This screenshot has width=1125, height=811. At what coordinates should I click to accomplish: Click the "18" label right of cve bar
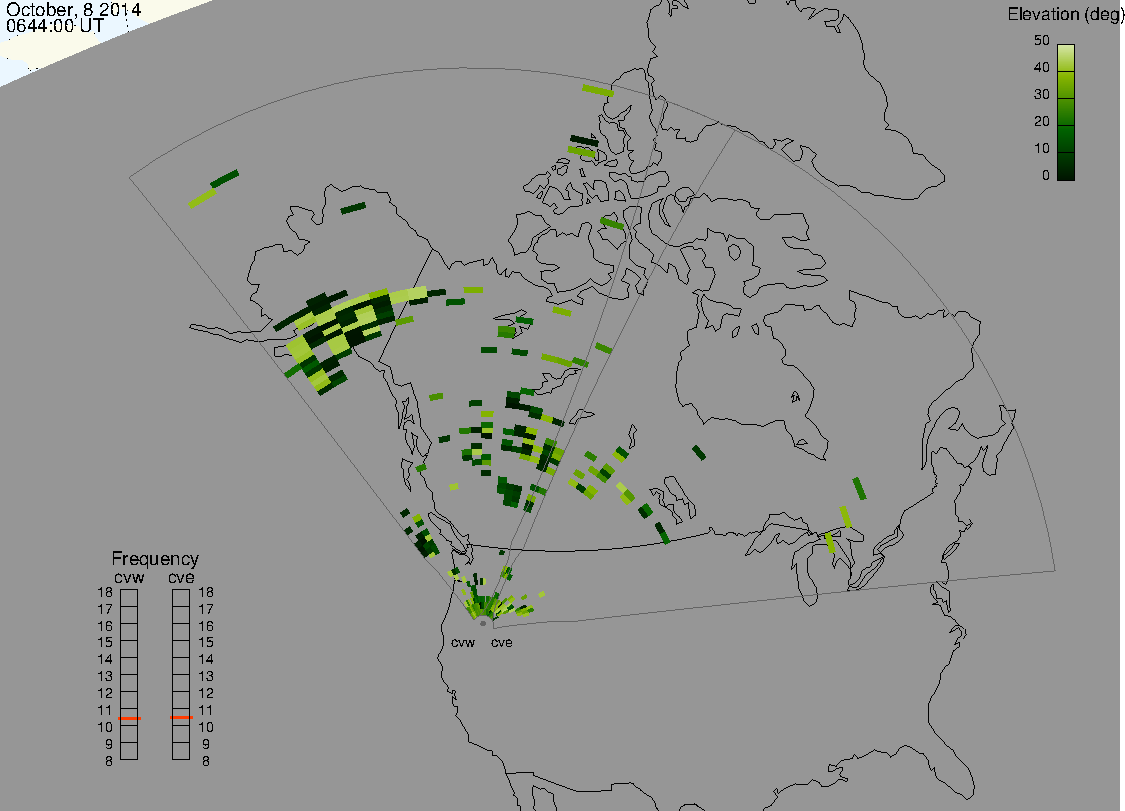click(206, 593)
